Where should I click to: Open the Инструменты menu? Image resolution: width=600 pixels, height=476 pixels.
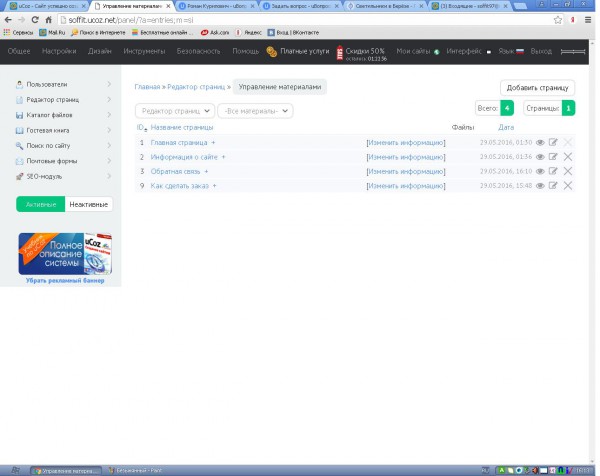pos(144,51)
